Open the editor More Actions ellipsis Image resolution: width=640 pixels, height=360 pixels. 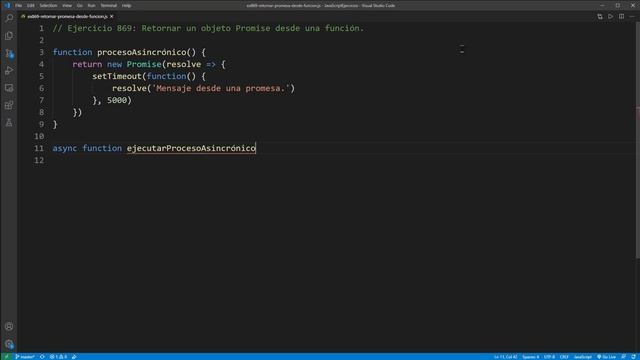click(632, 16)
